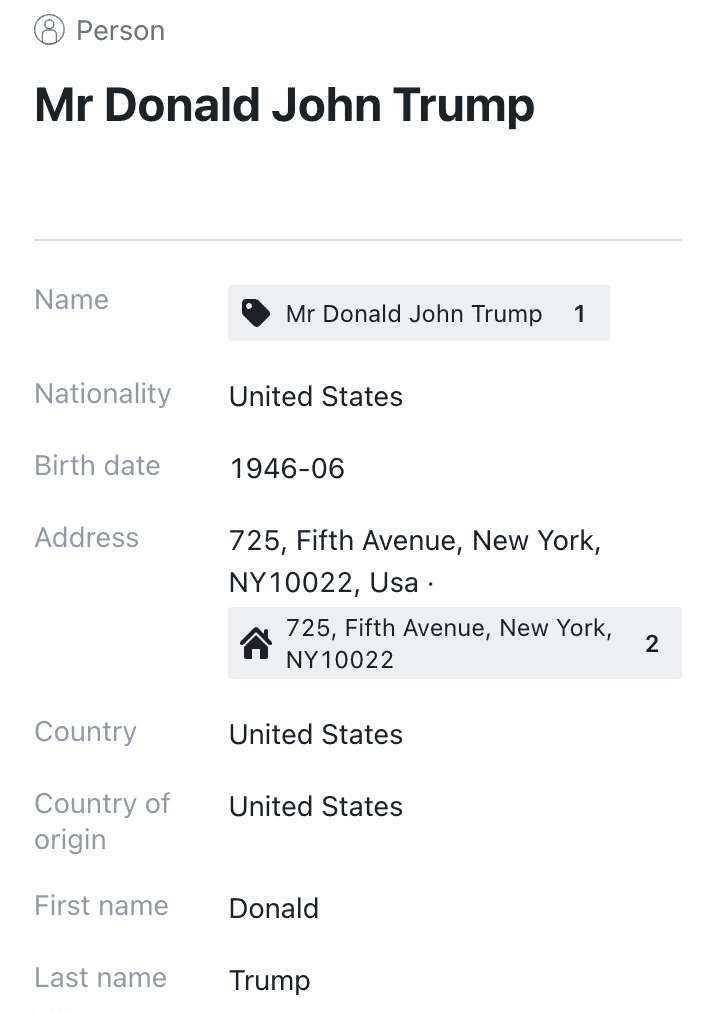Image resolution: width=716 pixels, height=1014 pixels.
Task: Open the 725, Fifth Avenue address chip
Action: pyautogui.click(x=455, y=643)
